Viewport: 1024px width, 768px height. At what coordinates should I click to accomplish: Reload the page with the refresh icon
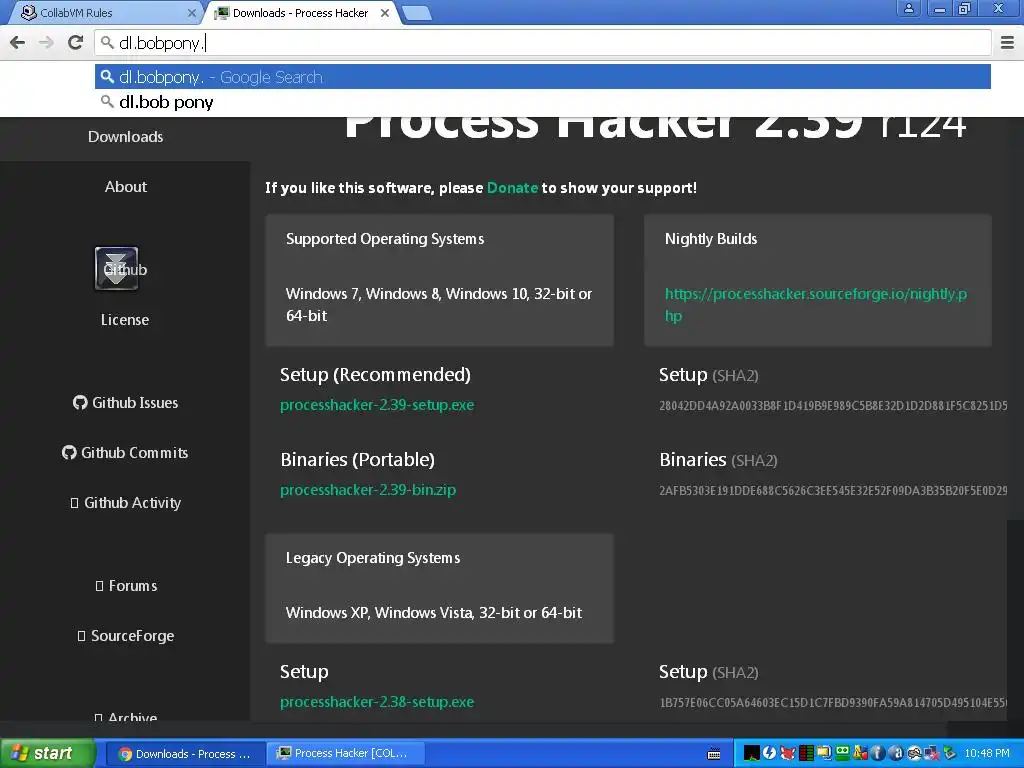pyautogui.click(x=75, y=42)
